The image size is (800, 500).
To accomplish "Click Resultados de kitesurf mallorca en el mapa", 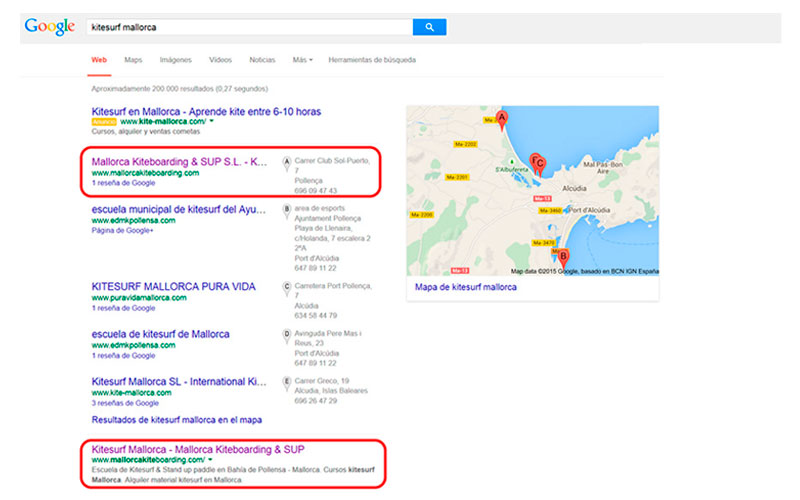I will [x=177, y=420].
